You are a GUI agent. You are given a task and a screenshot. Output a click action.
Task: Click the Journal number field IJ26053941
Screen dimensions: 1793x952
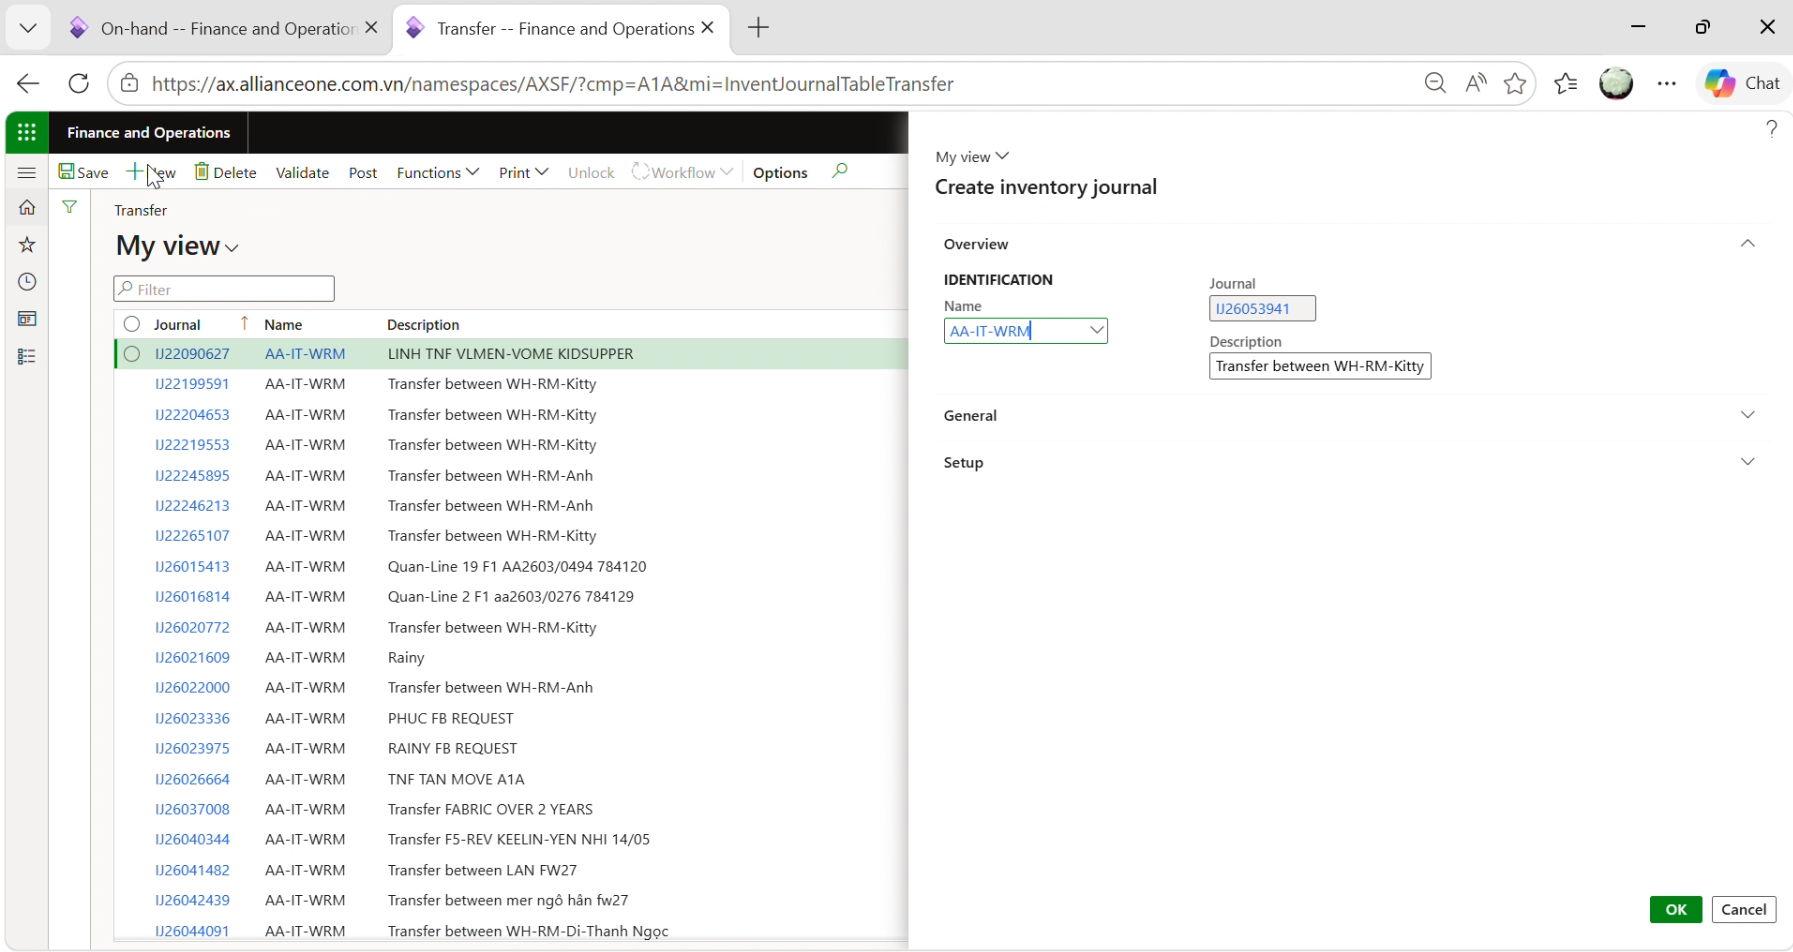pyautogui.click(x=1262, y=308)
